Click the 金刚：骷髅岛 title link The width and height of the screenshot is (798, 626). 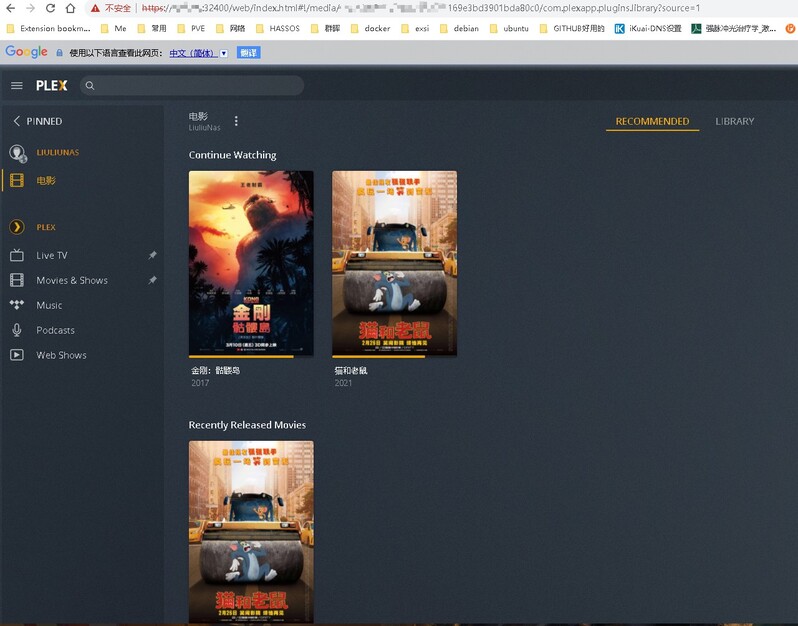(x=215, y=371)
